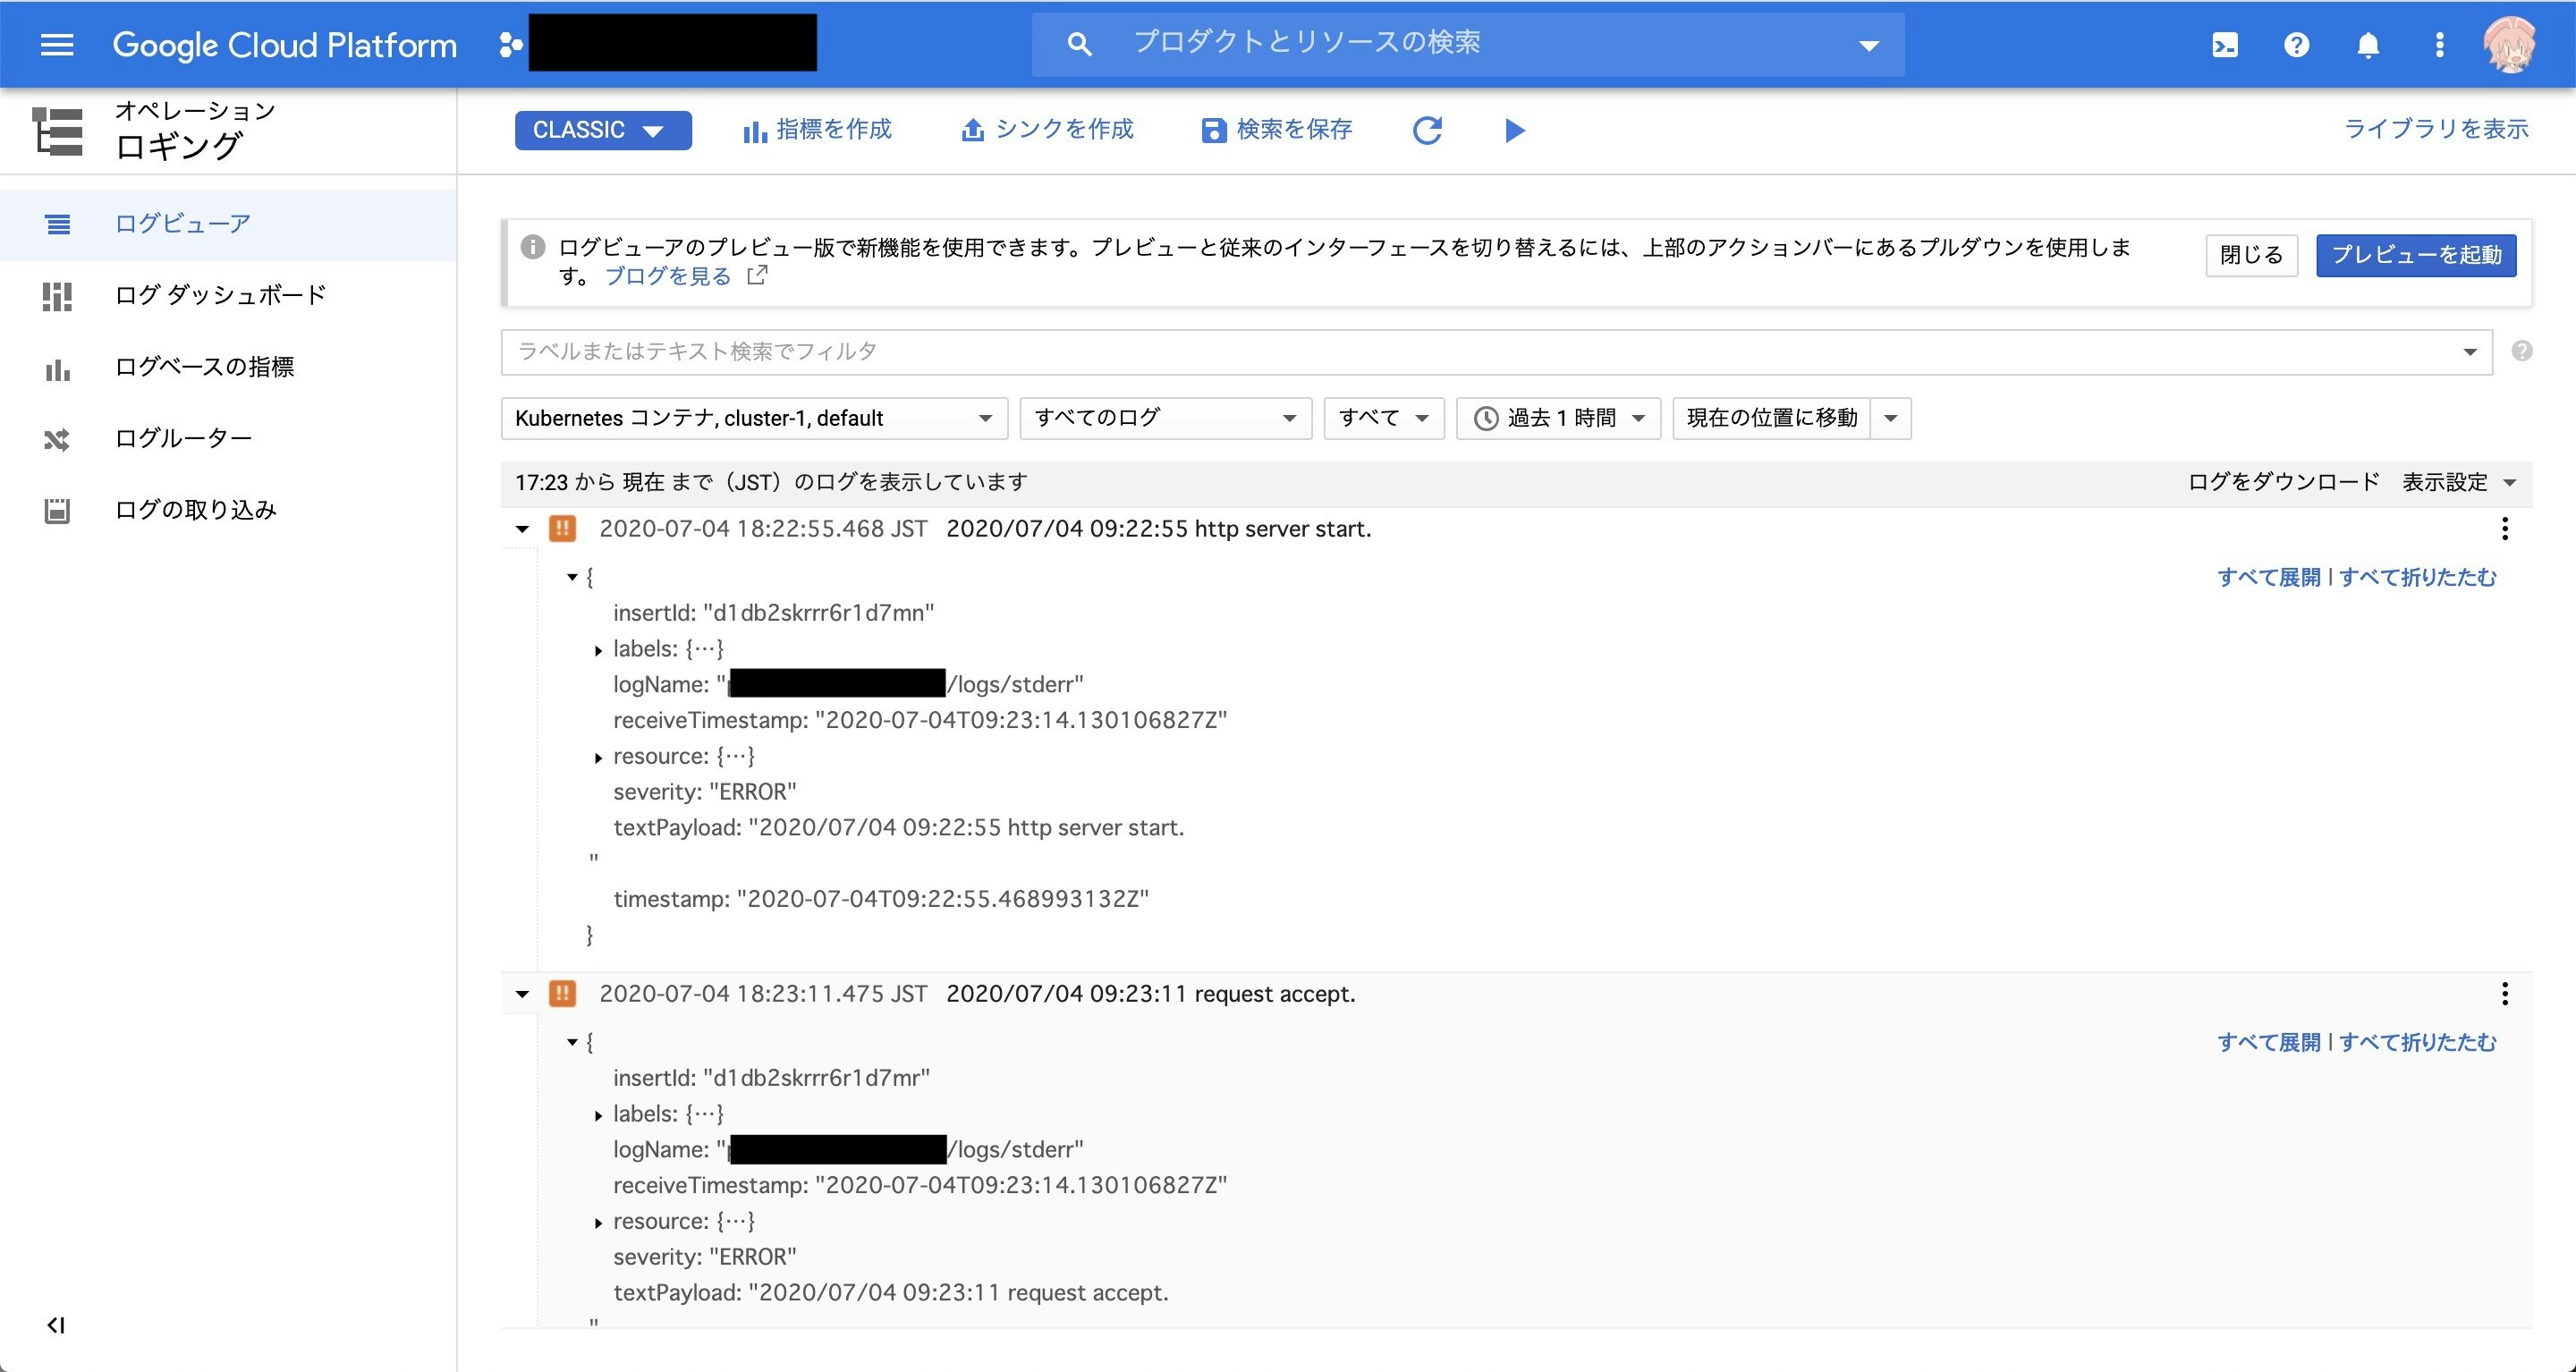Refresh logs with the reload icon
Screen dimensions: 2576x1372
click(x=1427, y=130)
